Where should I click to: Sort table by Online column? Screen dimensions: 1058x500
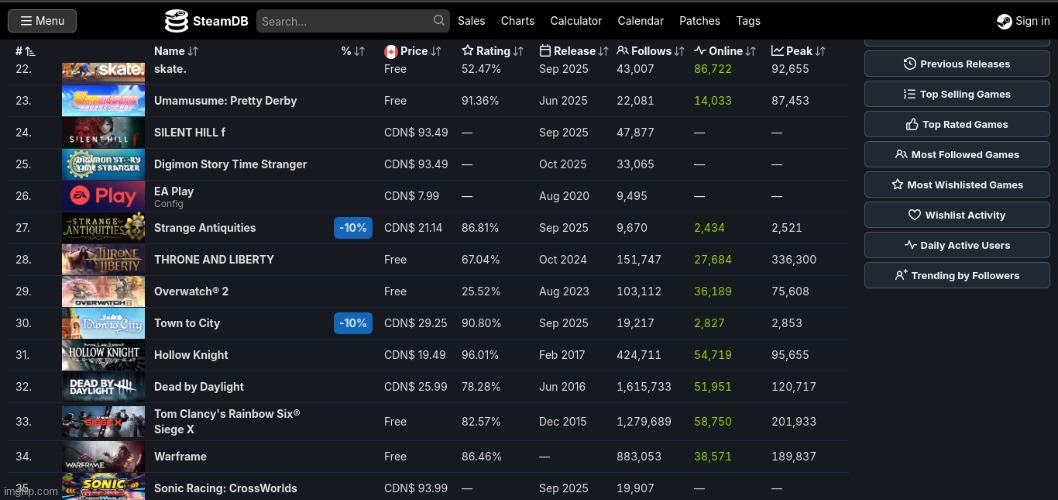point(725,51)
